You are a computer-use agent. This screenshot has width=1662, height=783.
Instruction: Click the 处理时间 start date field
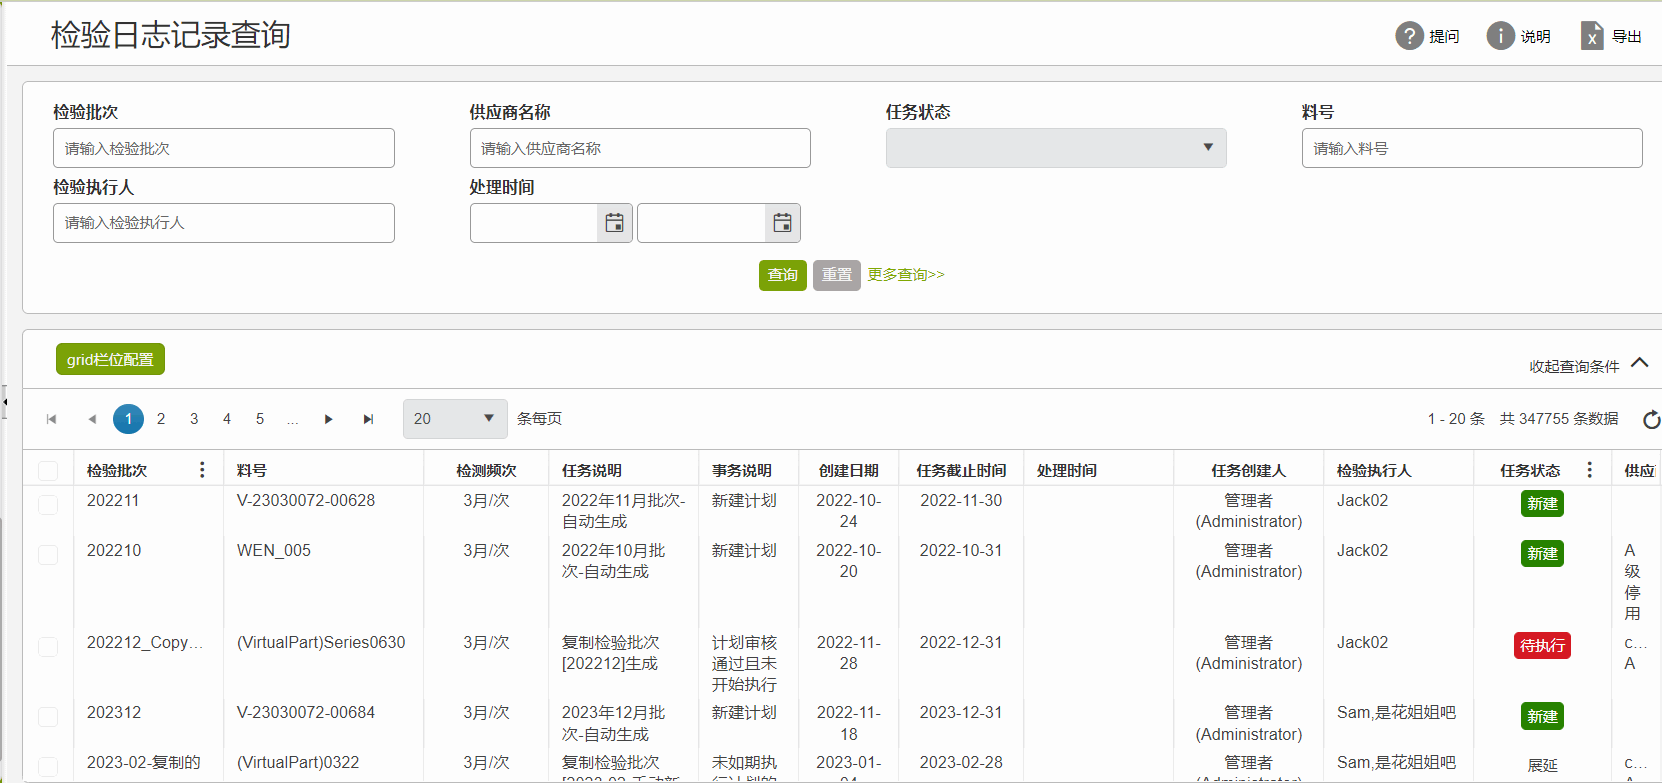(x=534, y=223)
